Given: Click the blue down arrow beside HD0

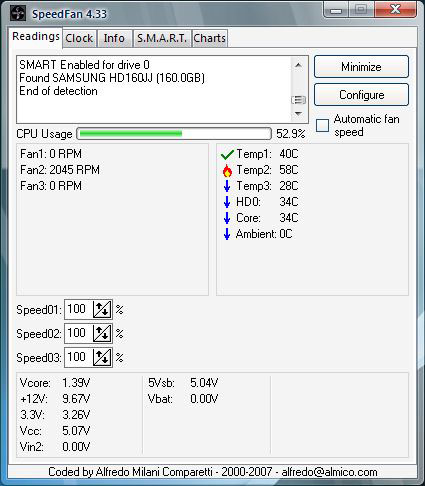Looking at the screenshot, I should tap(227, 202).
